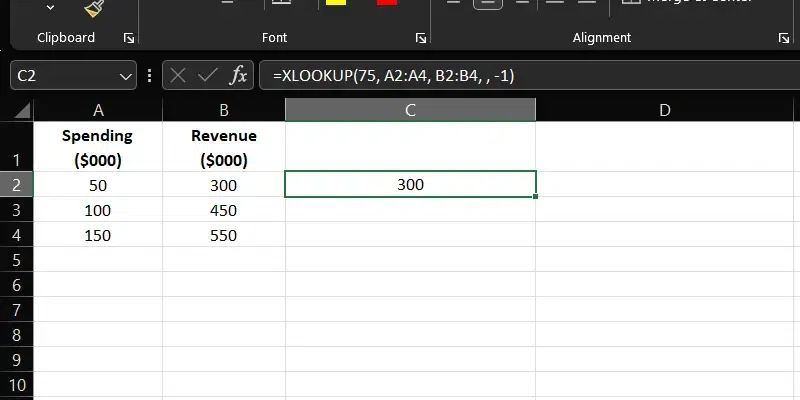This screenshot has height=400, width=800.
Task: Click into the XLOOKUP formula in the formula bar
Action: 393,76
